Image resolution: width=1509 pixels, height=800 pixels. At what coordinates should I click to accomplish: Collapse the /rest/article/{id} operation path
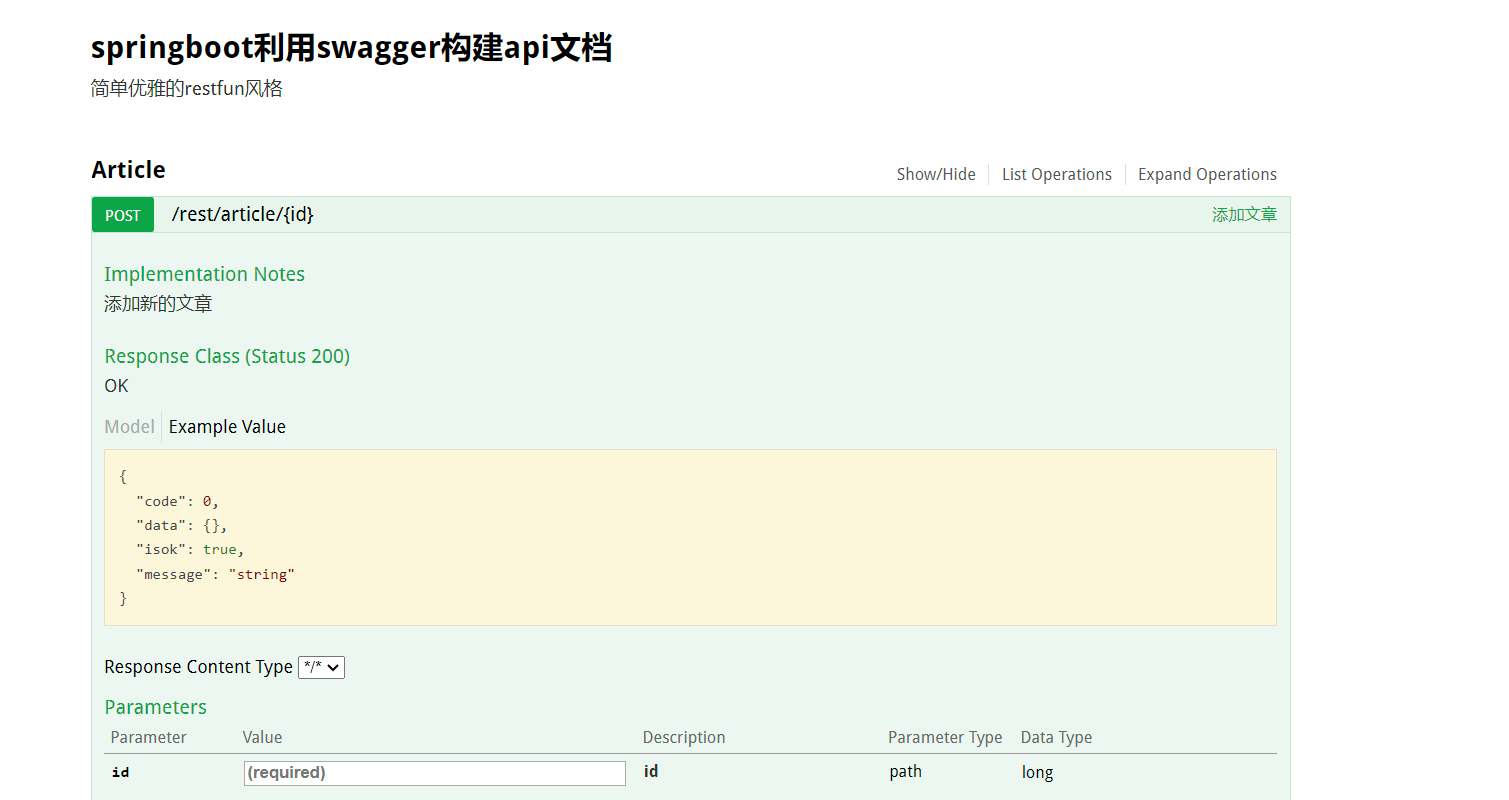click(x=243, y=214)
